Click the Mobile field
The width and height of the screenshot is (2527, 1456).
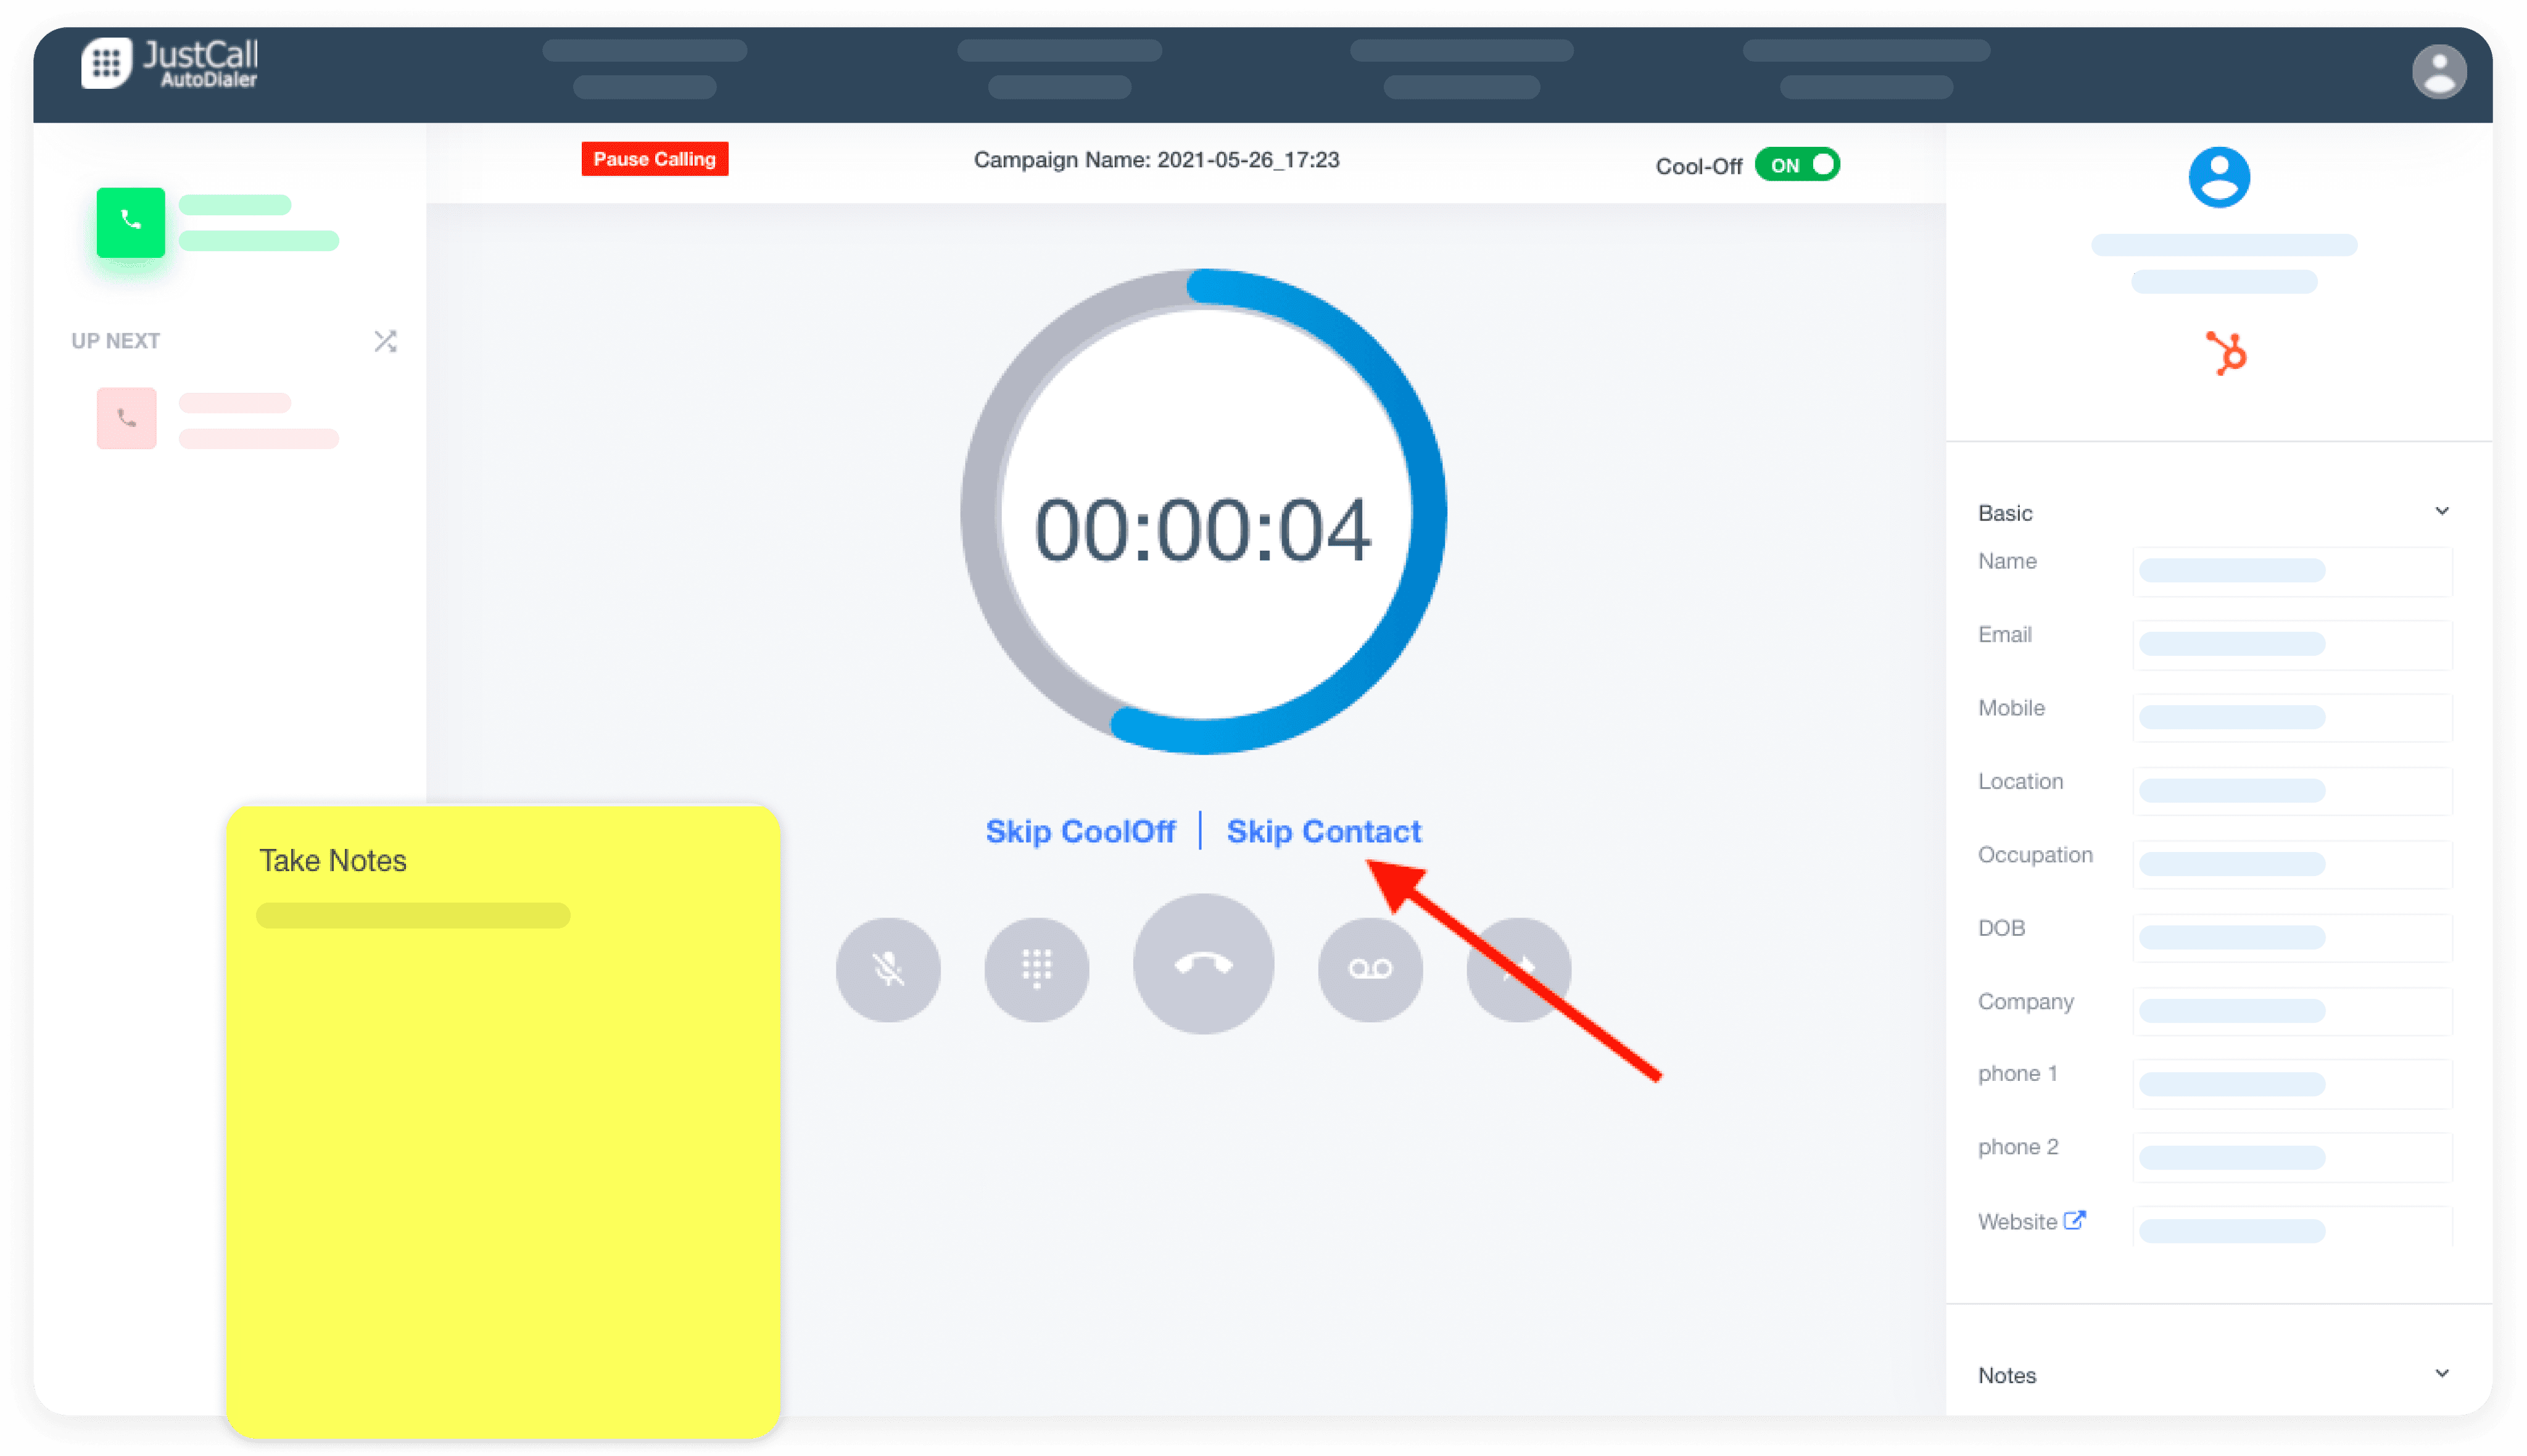coord(2292,717)
